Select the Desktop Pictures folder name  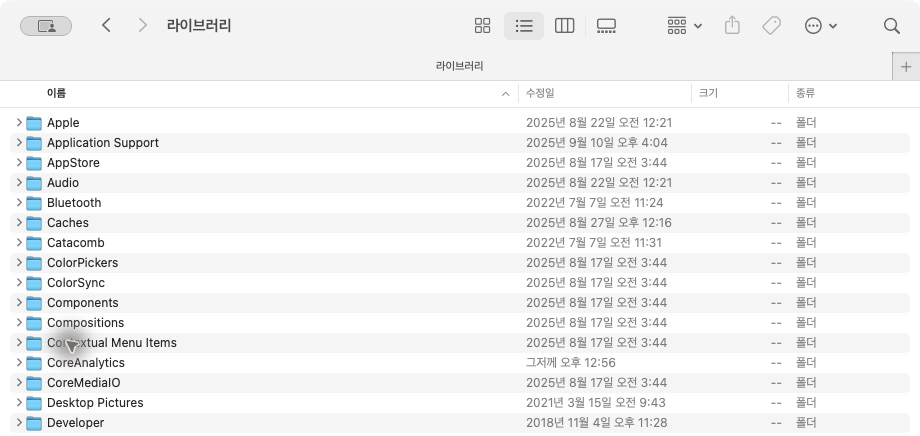click(x=95, y=403)
